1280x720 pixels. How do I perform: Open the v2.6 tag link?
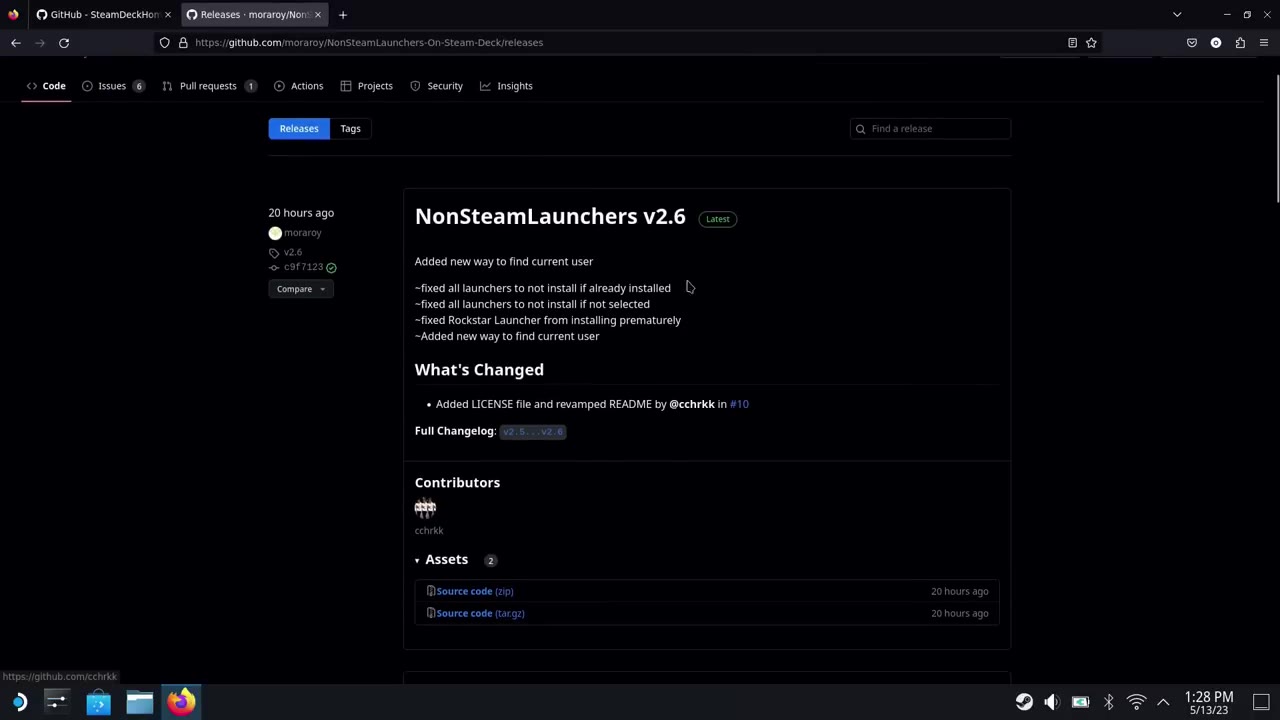click(293, 253)
